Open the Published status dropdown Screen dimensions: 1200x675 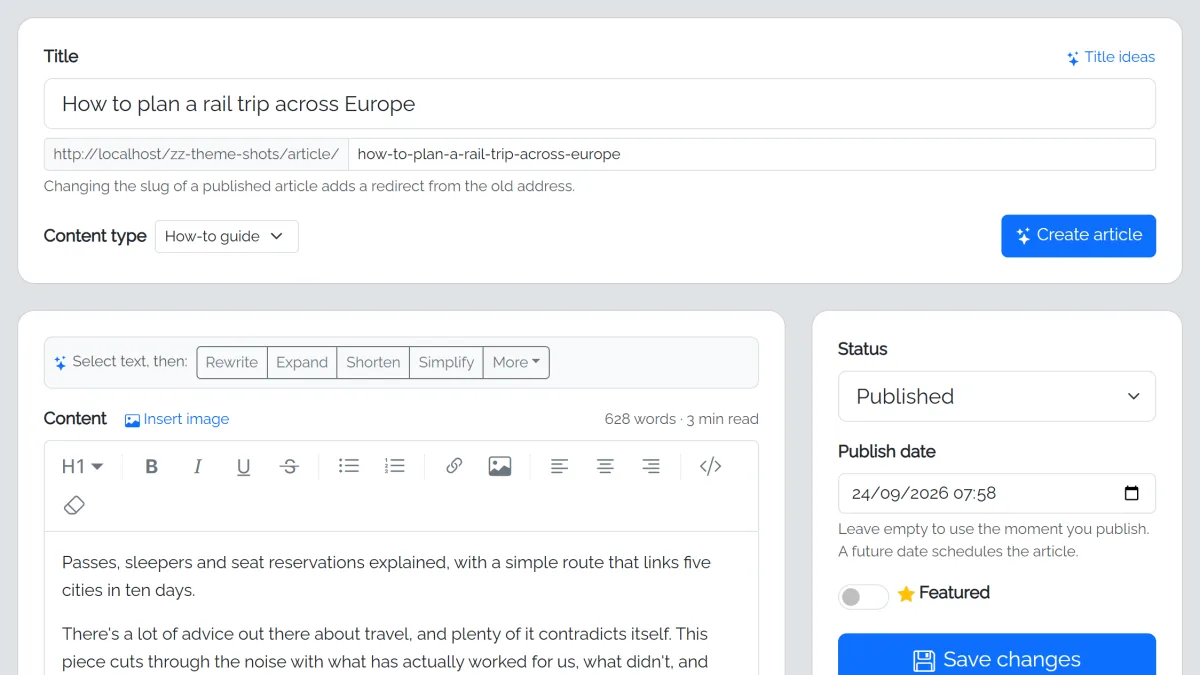pyautogui.click(x=997, y=396)
